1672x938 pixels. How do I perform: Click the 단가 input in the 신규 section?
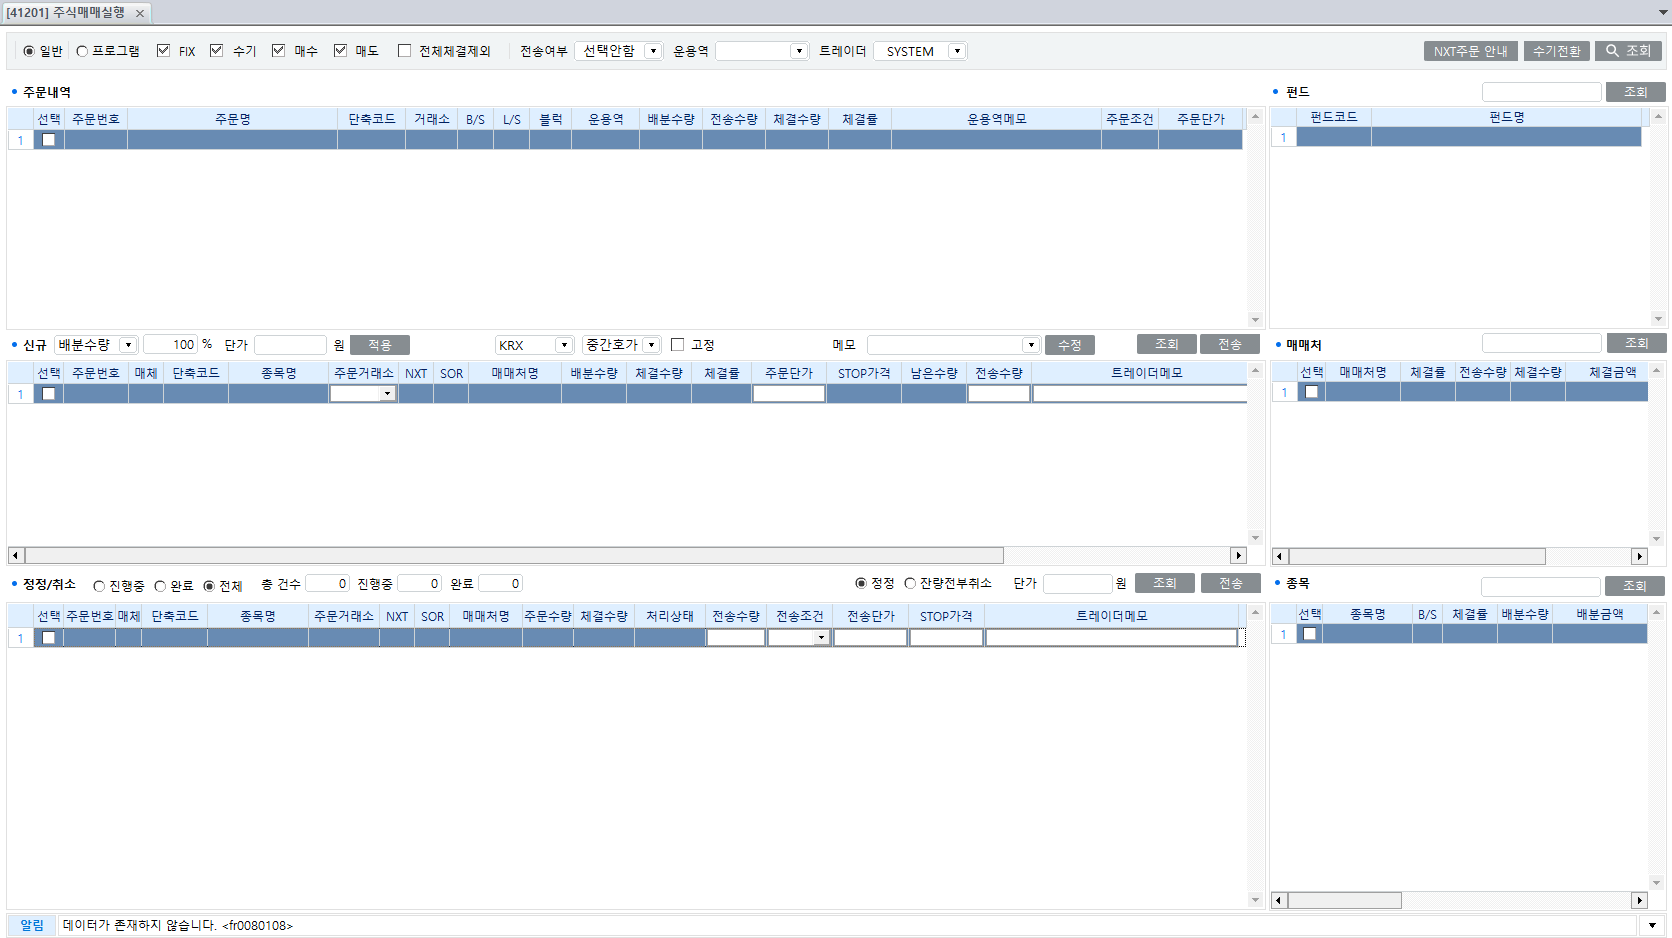pyautogui.click(x=290, y=345)
